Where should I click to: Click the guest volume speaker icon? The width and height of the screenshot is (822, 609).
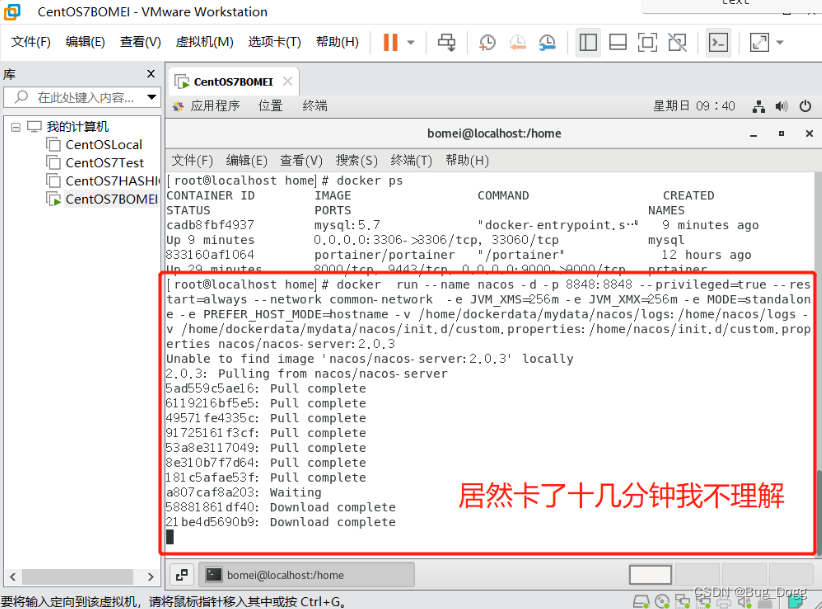coord(782,106)
